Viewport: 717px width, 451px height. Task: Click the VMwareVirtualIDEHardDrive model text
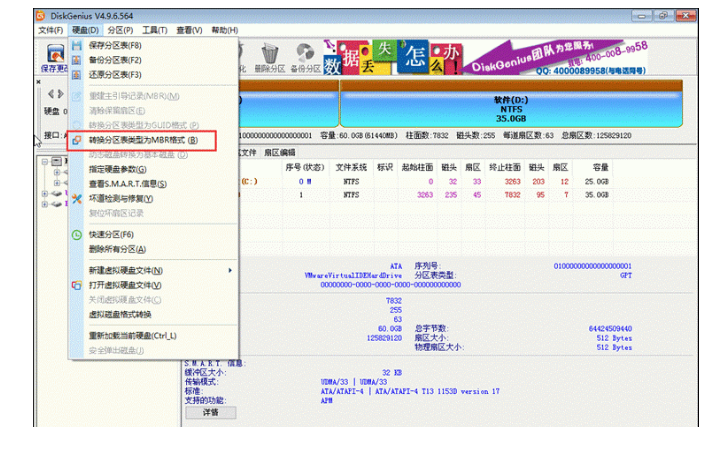coord(353,276)
